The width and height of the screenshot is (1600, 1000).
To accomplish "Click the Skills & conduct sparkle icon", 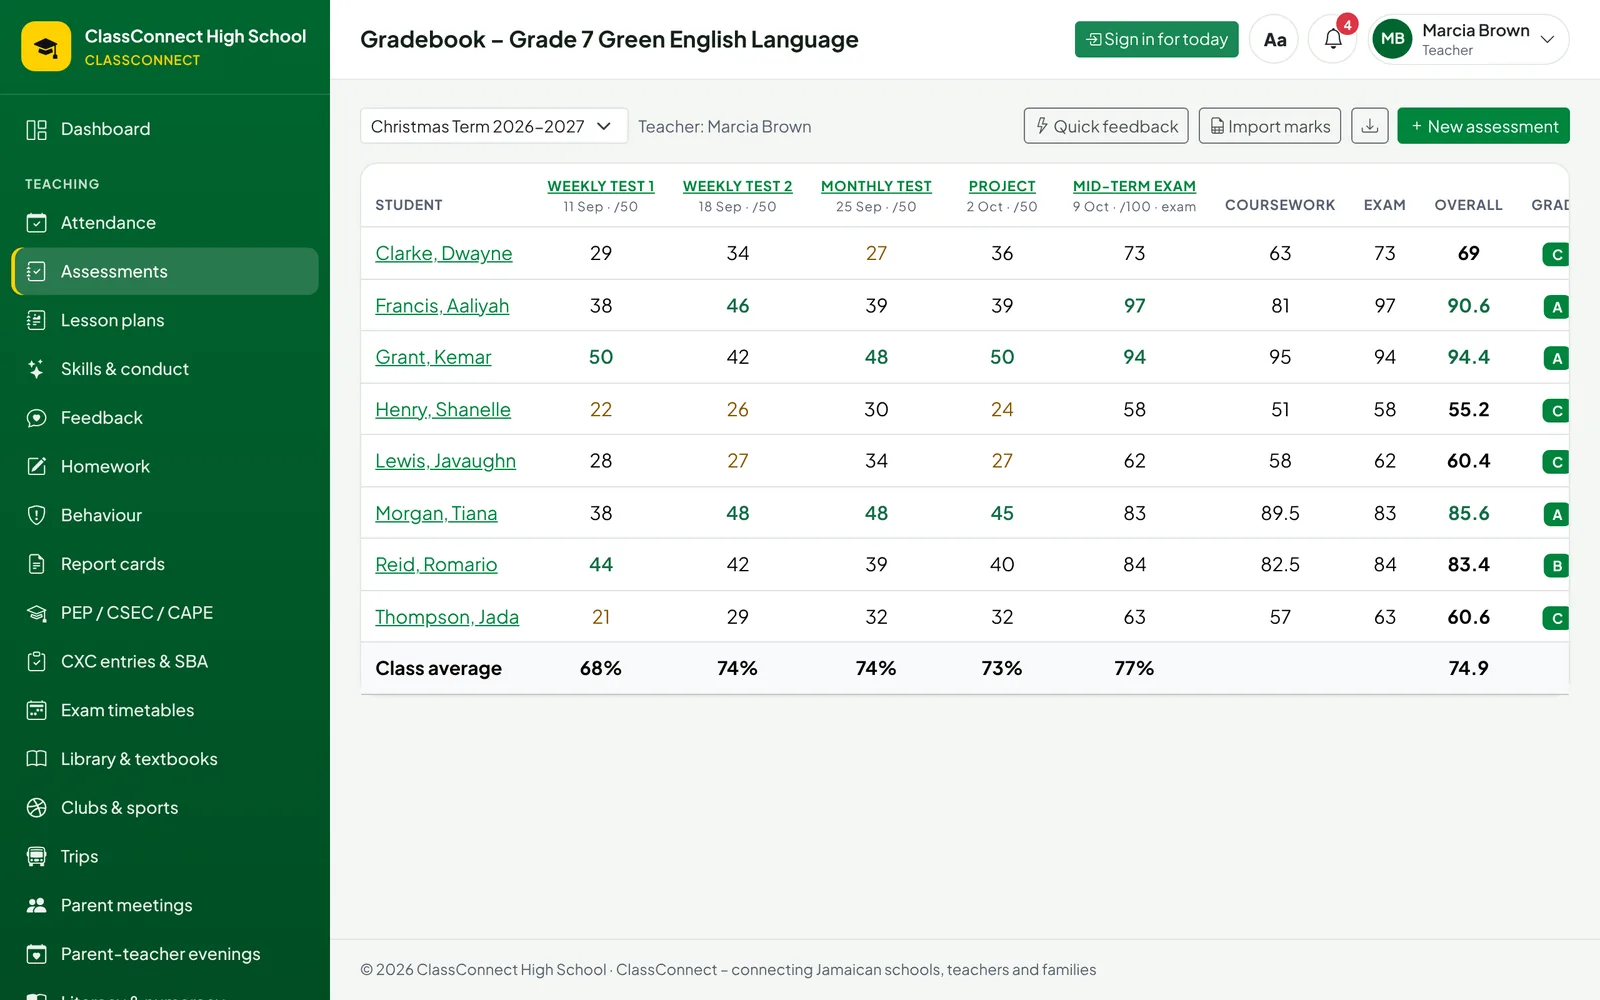I will (x=37, y=369).
